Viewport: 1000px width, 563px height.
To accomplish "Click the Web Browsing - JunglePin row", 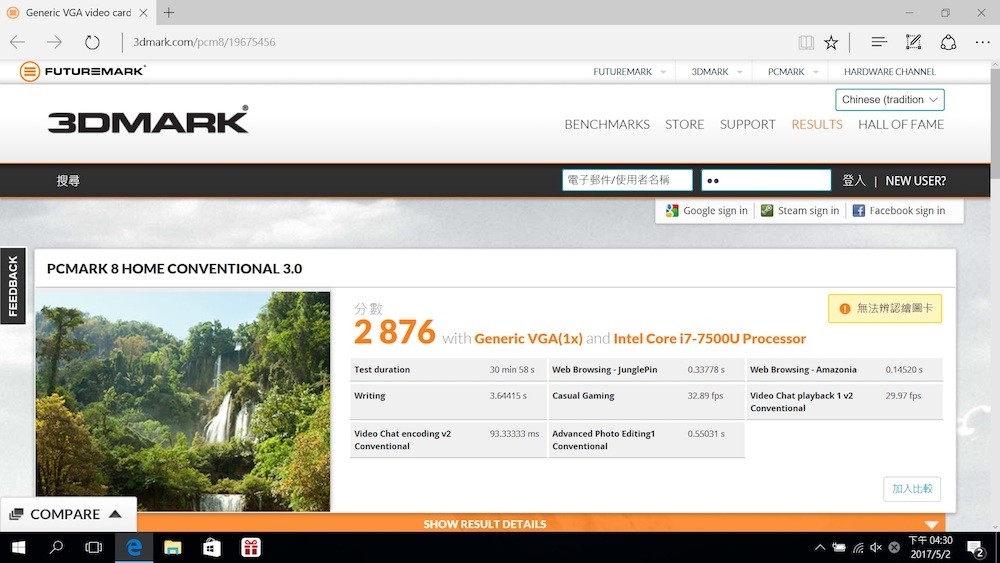I will (x=646, y=370).
